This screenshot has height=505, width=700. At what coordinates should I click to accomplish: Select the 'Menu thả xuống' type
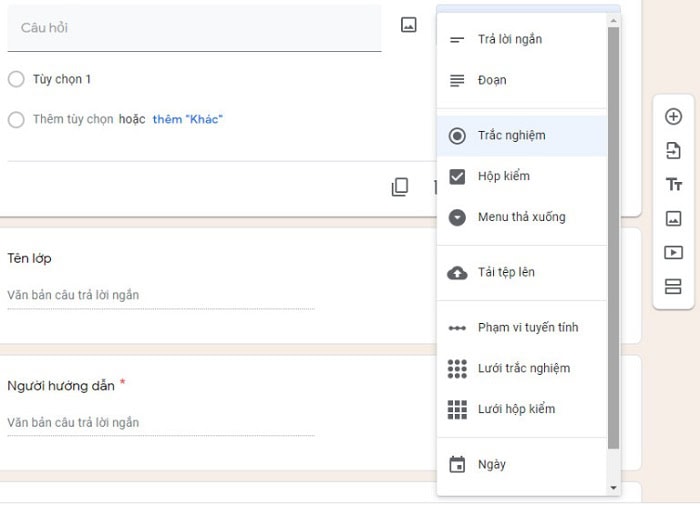point(521,217)
